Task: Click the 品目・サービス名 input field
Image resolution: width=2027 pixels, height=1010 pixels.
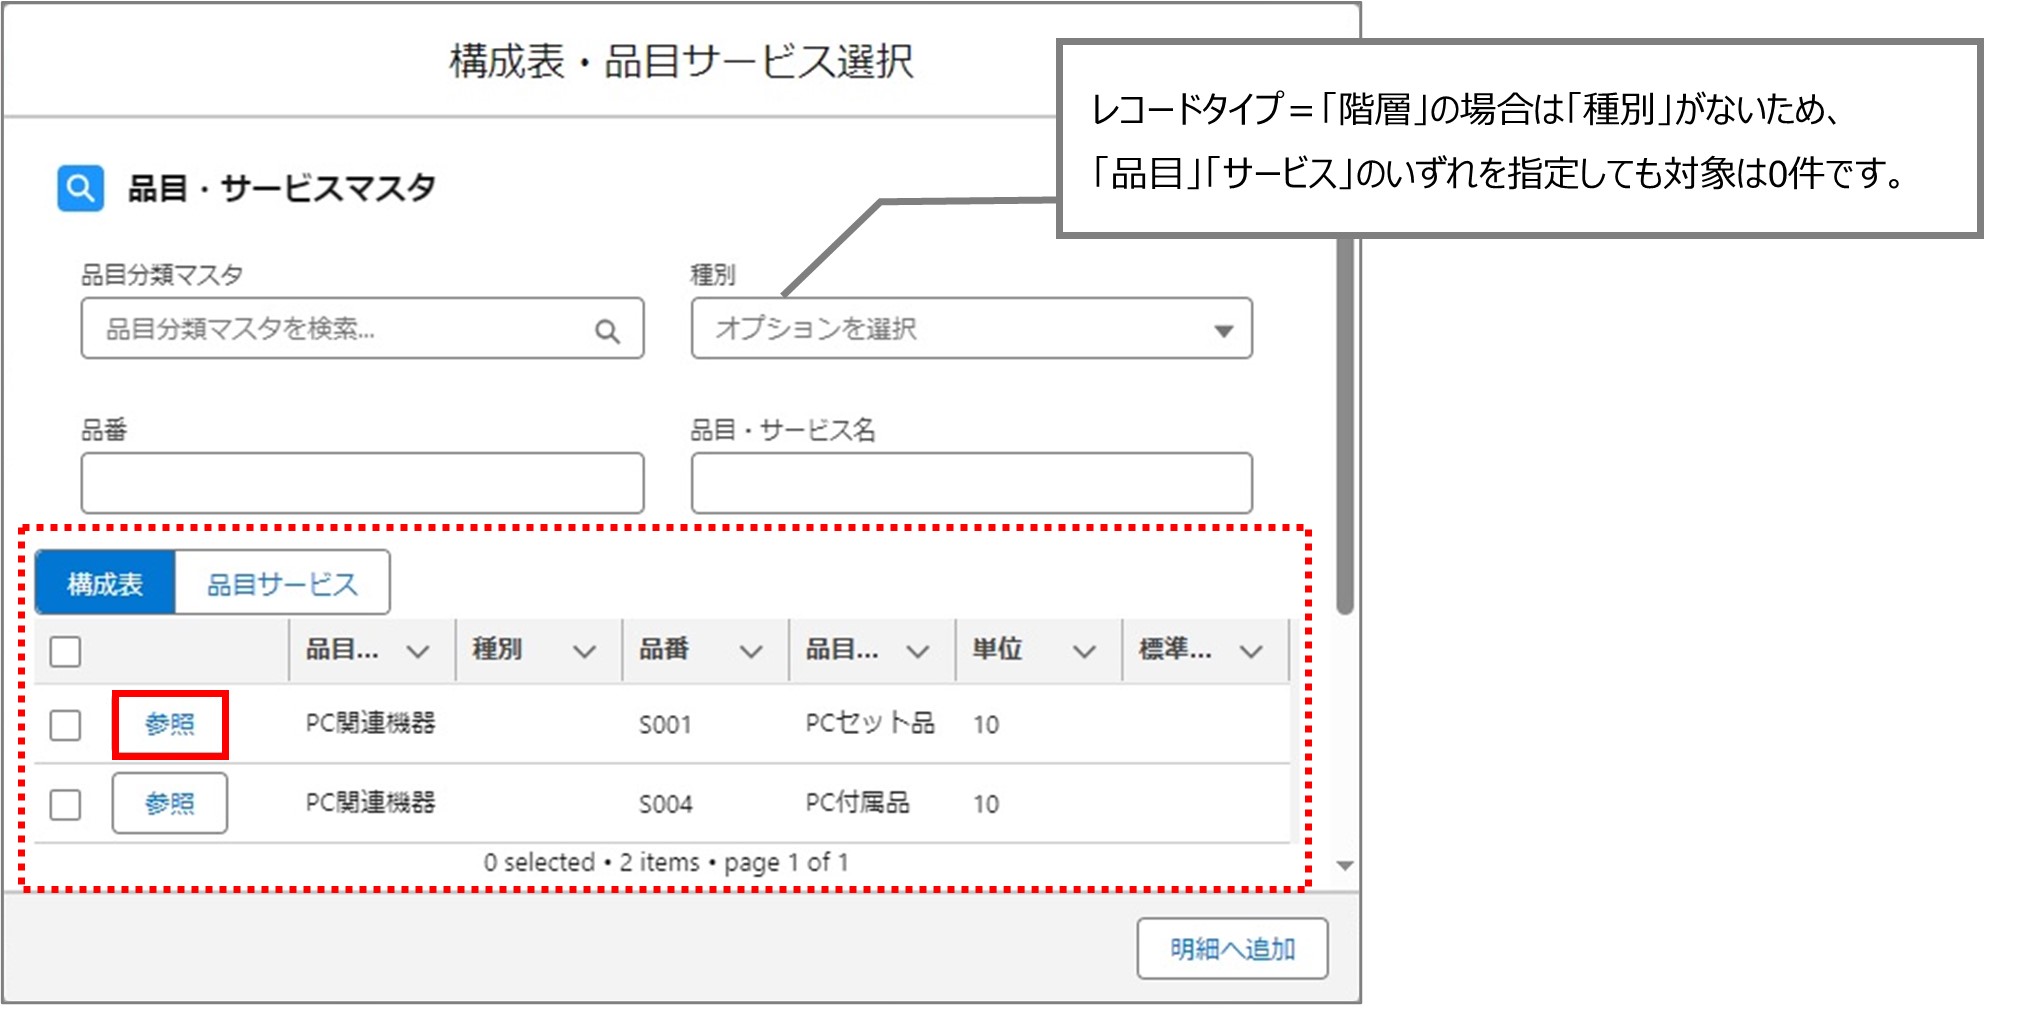Action: tap(971, 483)
